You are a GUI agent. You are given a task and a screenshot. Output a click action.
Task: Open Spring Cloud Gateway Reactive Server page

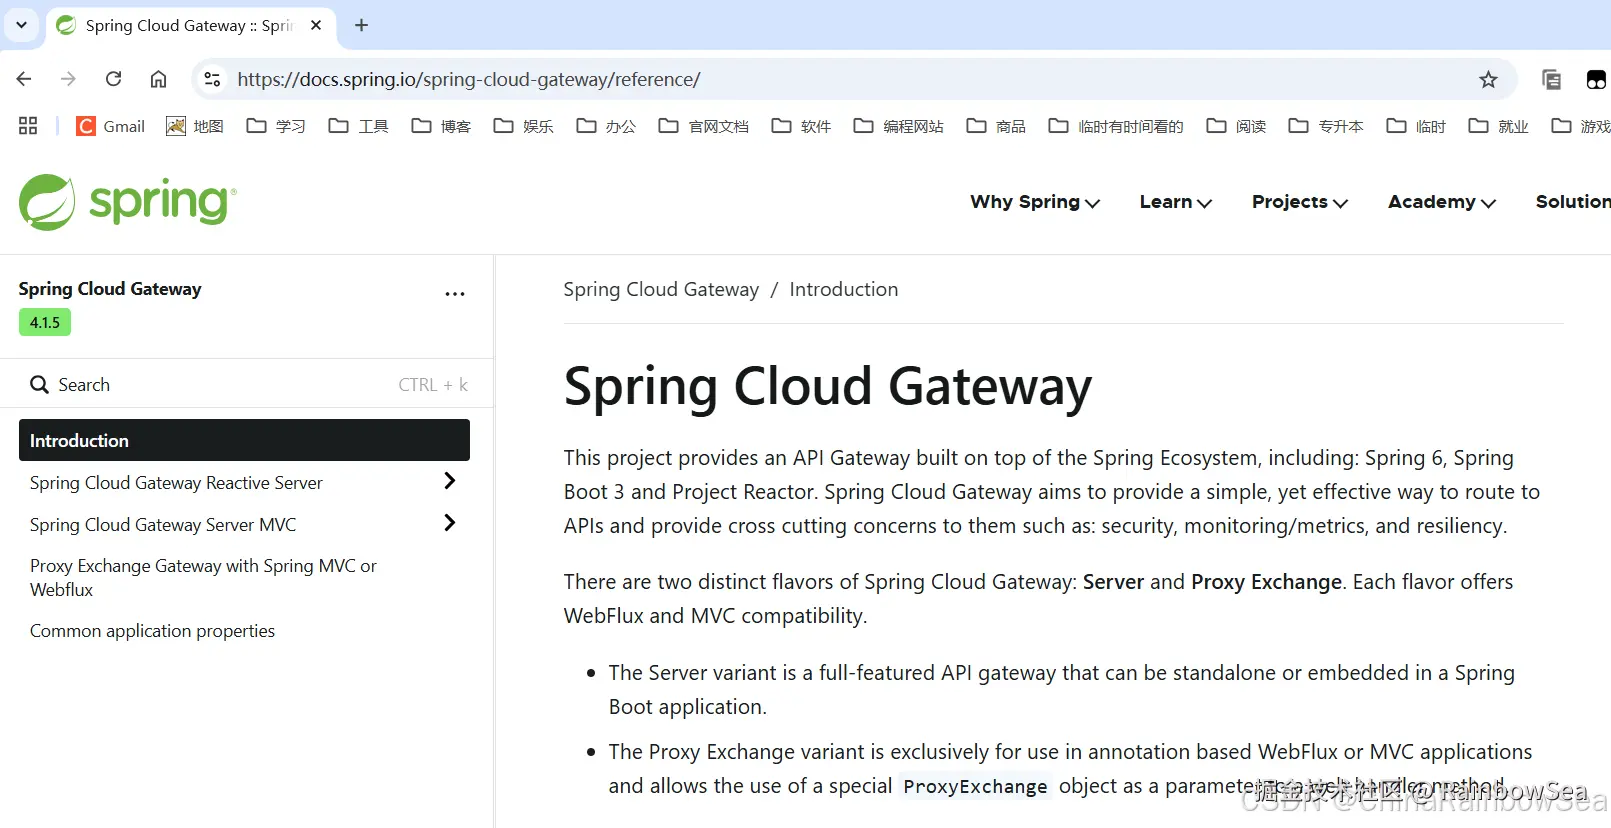pos(176,483)
